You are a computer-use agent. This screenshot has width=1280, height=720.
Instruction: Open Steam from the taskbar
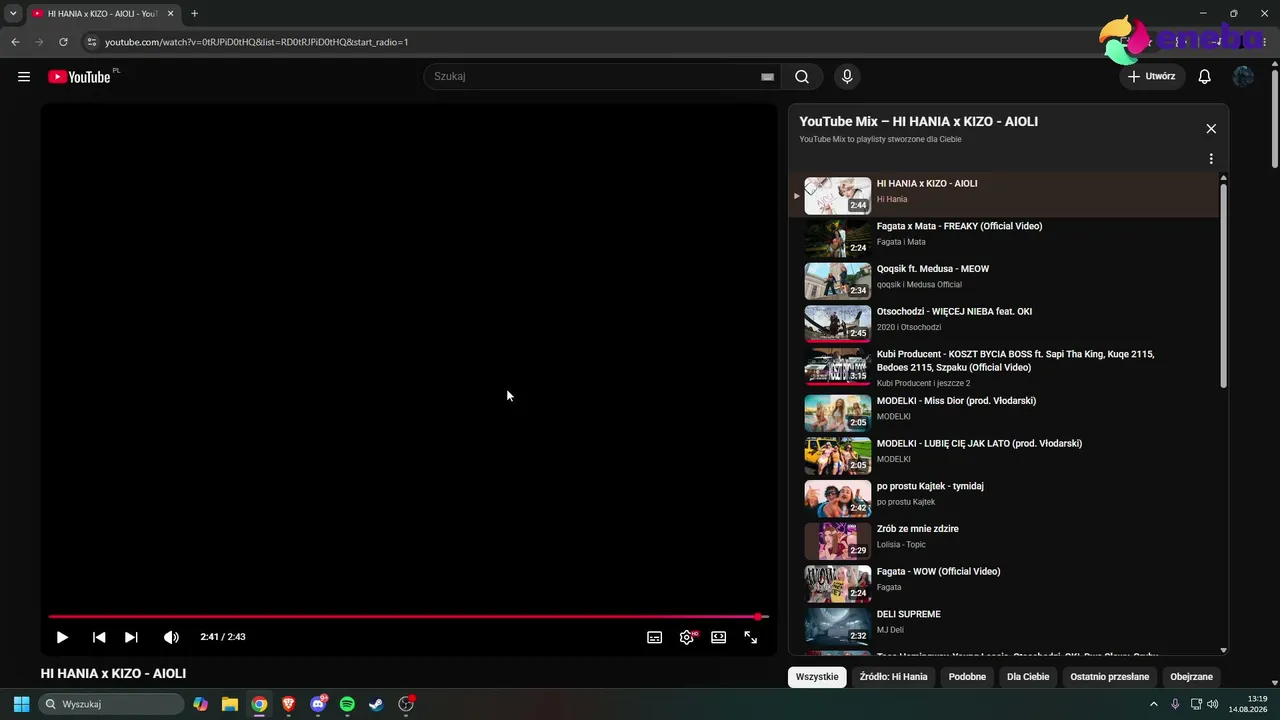(x=376, y=704)
